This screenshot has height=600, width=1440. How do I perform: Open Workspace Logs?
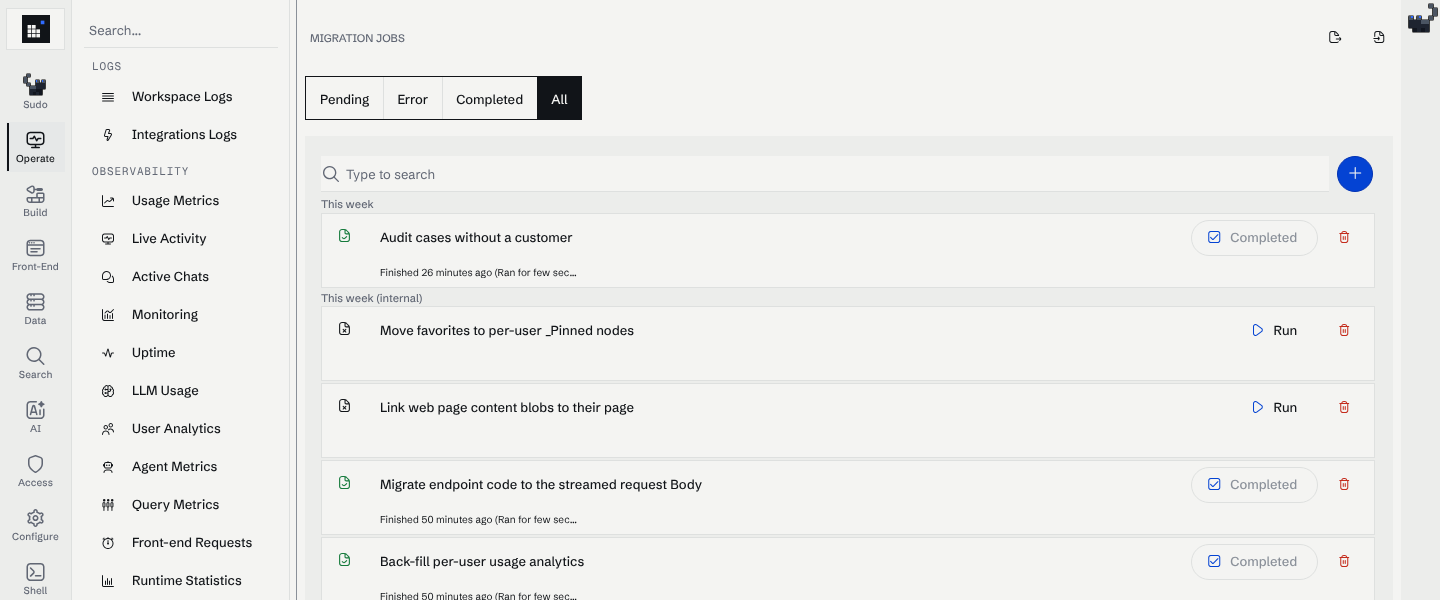point(181,97)
